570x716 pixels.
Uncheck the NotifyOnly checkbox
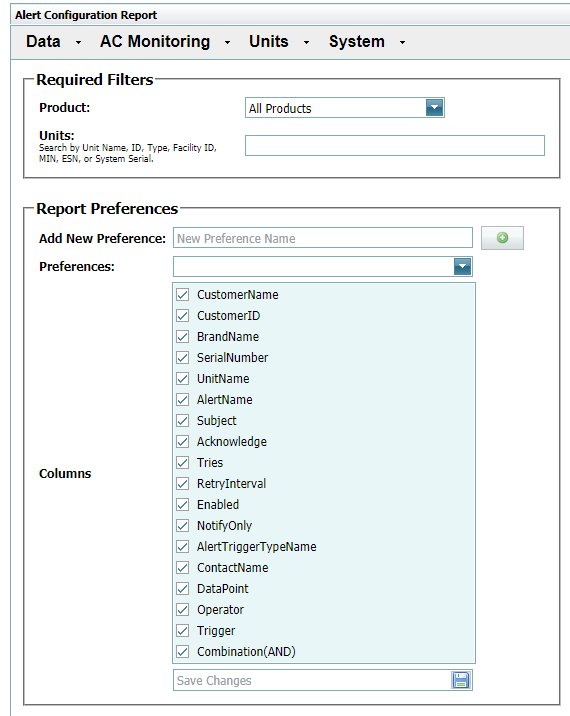tap(183, 526)
